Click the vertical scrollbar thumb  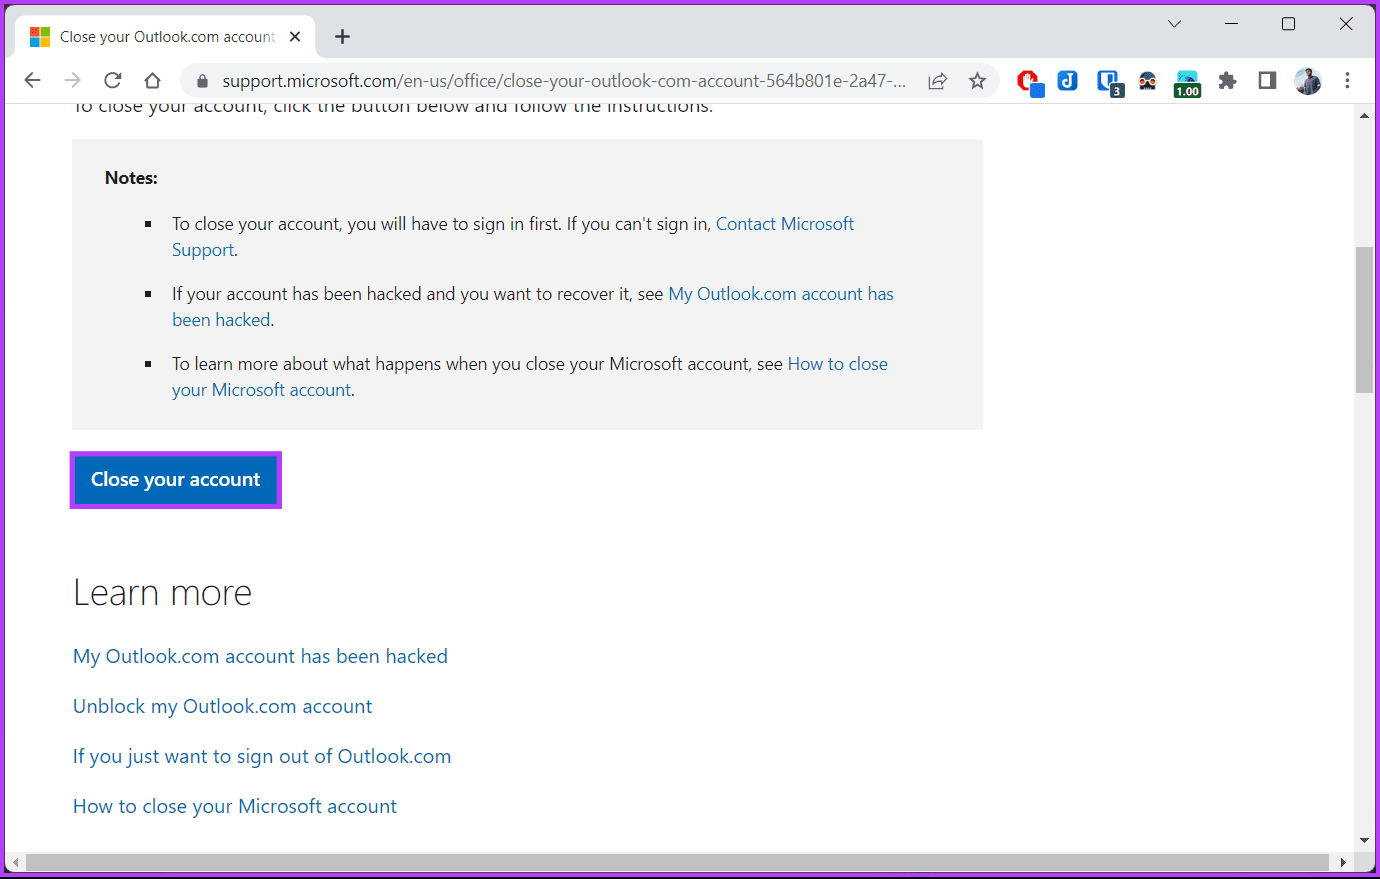1365,319
